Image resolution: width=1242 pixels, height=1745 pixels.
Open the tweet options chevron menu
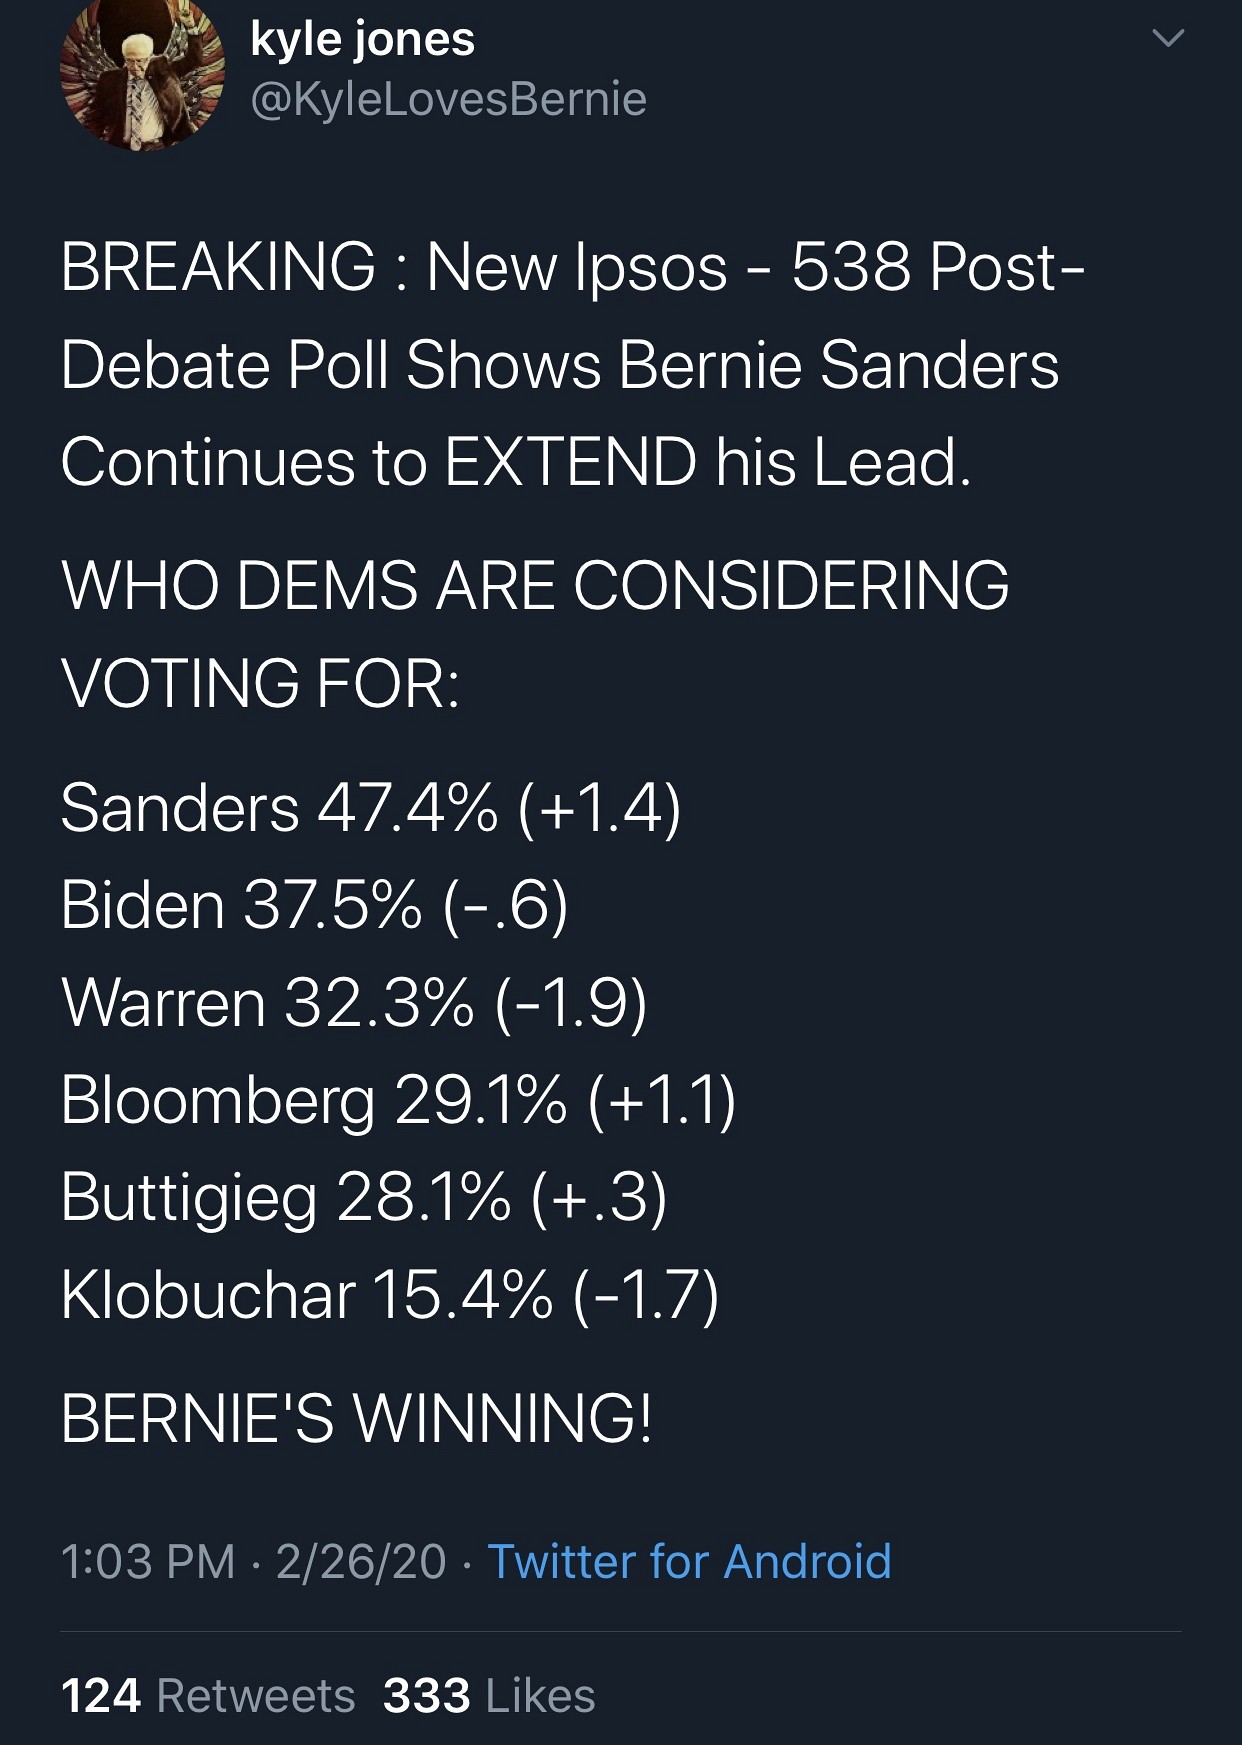1167,40
